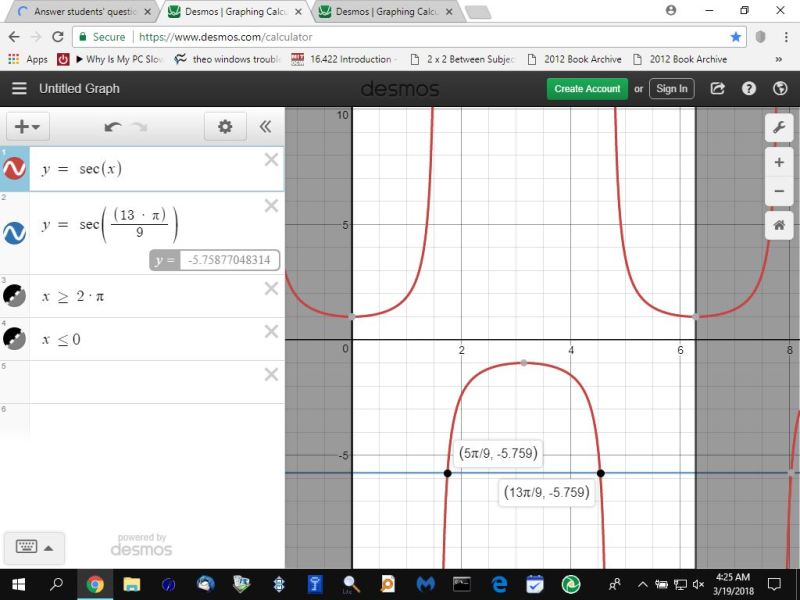Reload the Desmos page

click(x=58, y=37)
